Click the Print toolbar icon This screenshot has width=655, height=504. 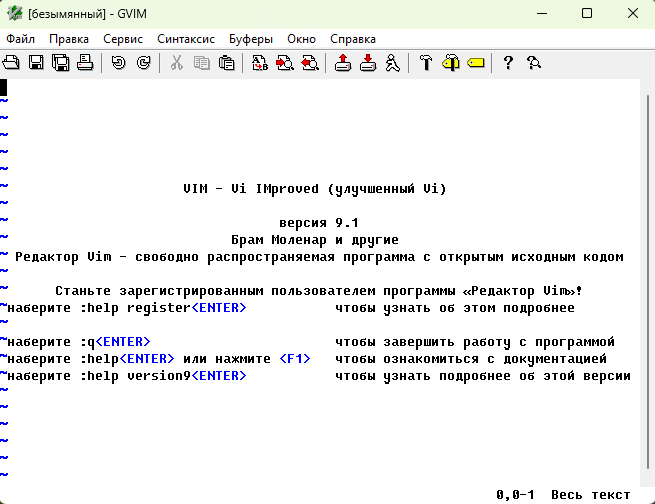coord(85,63)
